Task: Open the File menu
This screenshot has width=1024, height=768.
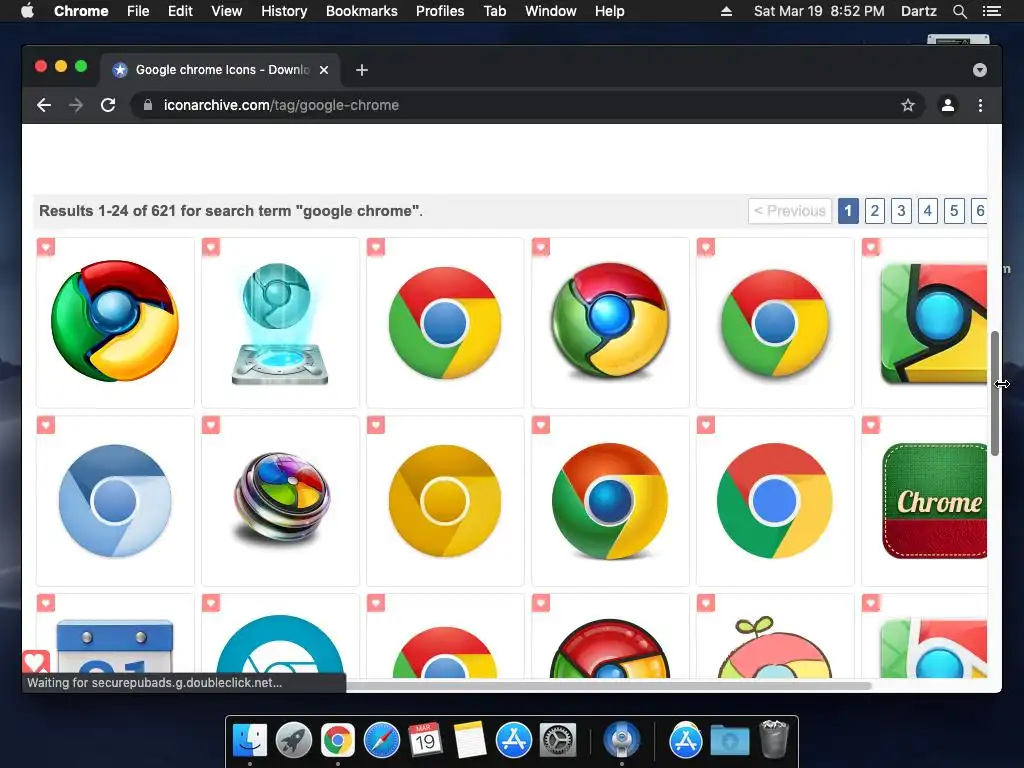Action: 138,11
